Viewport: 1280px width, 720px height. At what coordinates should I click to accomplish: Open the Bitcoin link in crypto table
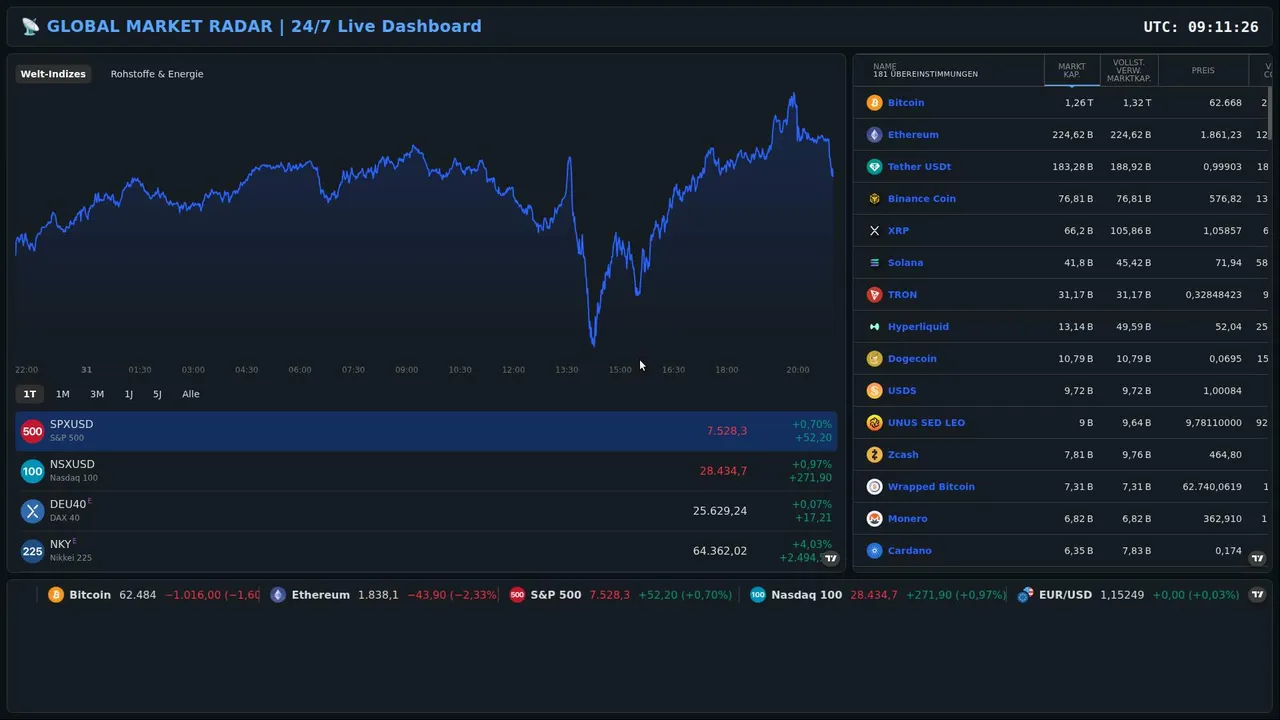tap(906, 103)
